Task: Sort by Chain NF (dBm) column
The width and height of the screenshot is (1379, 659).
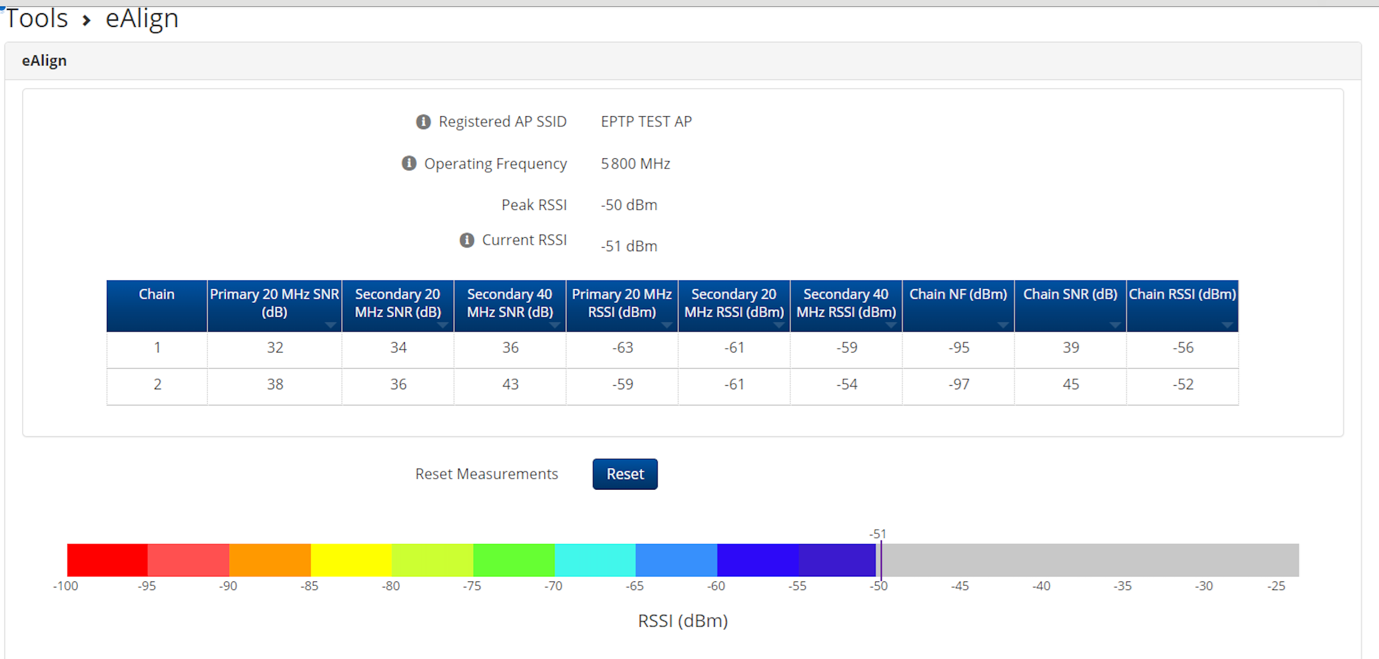Action: tap(957, 304)
